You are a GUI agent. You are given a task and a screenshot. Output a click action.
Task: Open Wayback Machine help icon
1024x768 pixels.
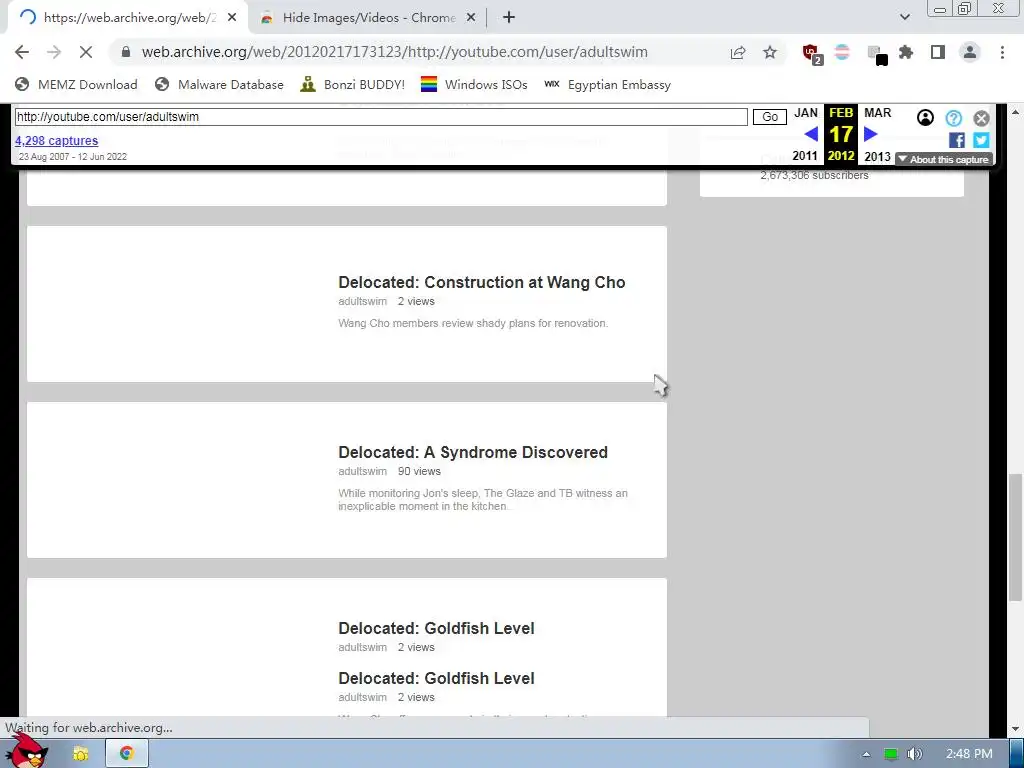953,118
